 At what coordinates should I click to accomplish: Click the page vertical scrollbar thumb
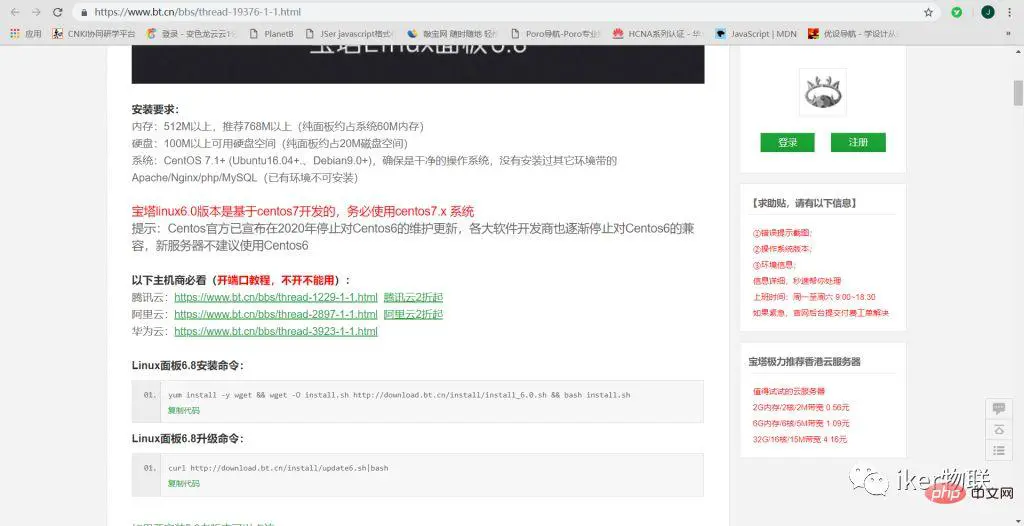[1018, 92]
